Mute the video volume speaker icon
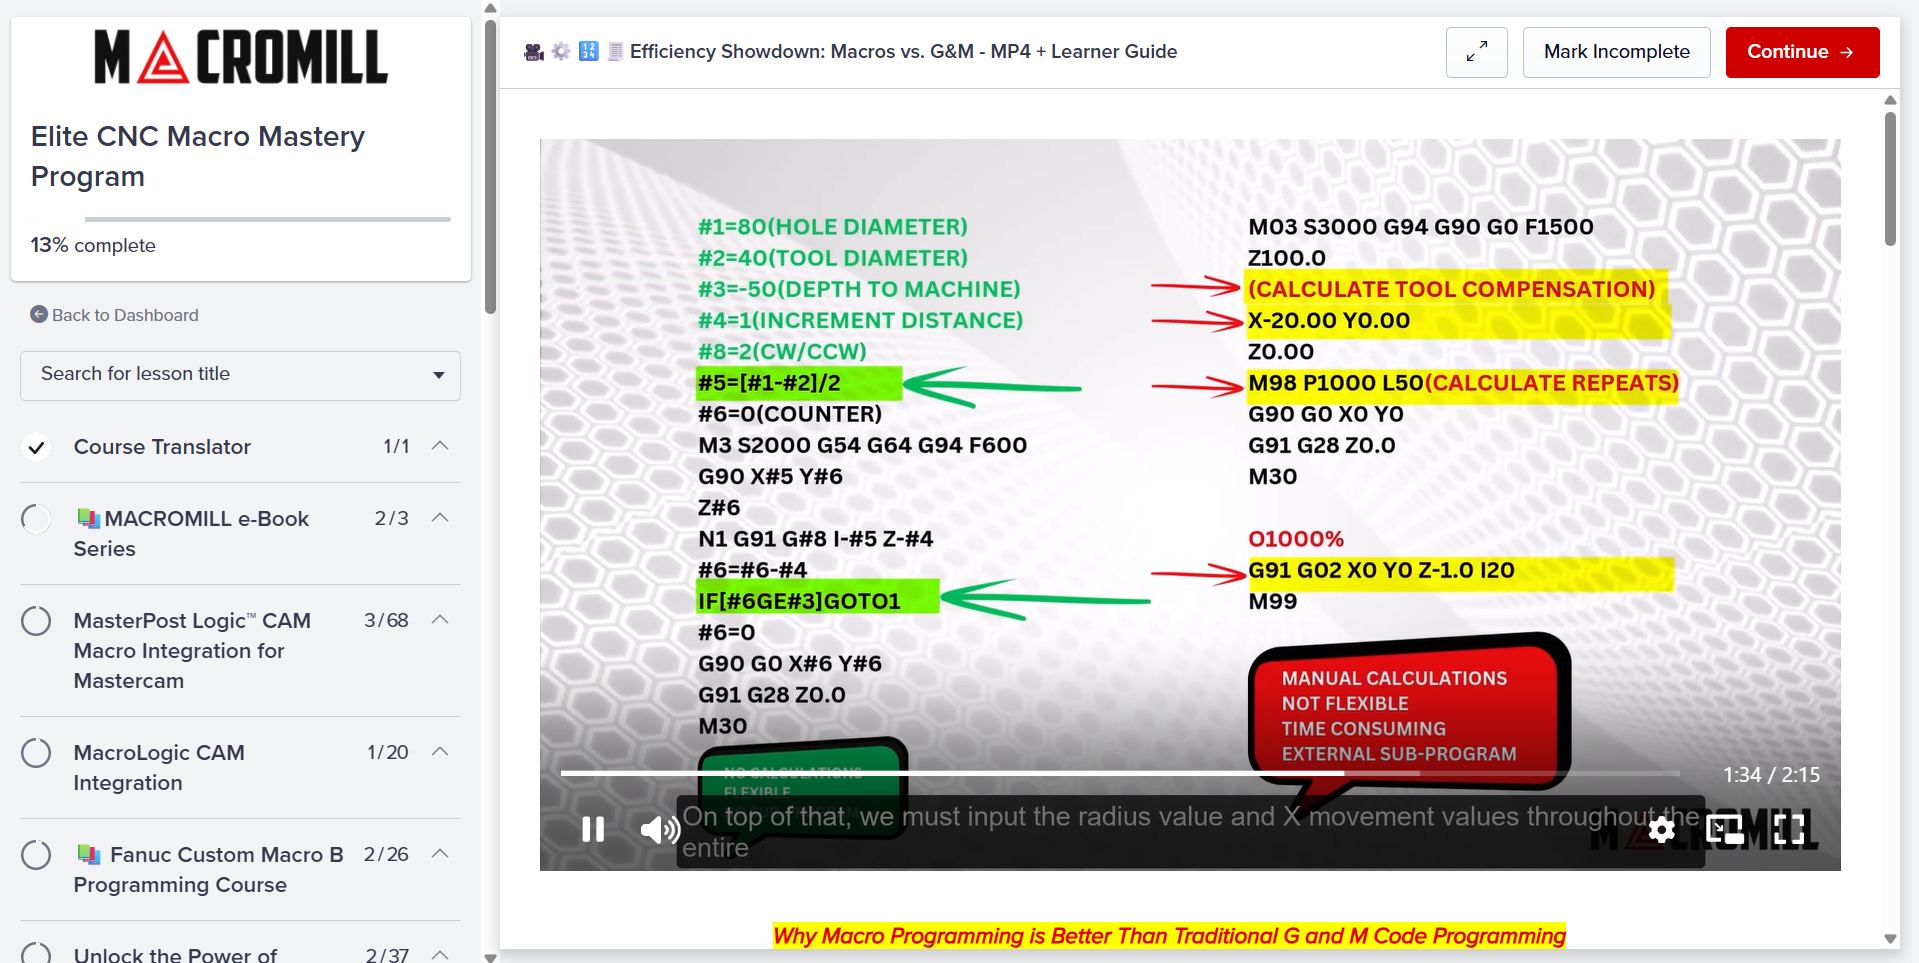The width and height of the screenshot is (1919, 963). [660, 829]
